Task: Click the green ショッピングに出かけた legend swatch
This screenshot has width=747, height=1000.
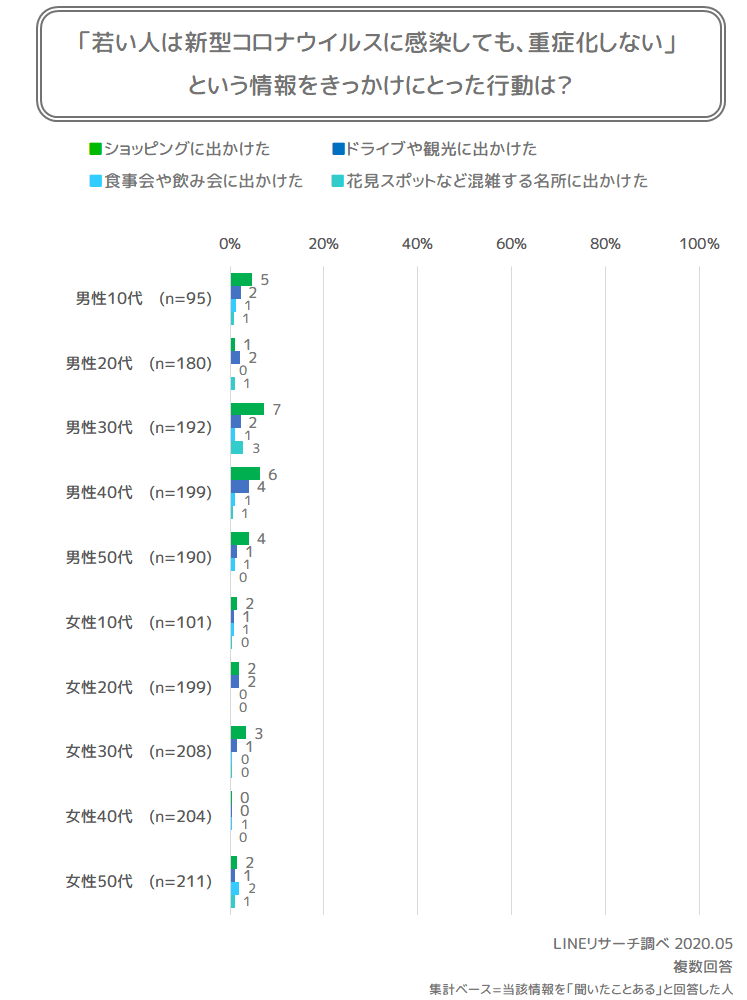Action: click(95, 149)
